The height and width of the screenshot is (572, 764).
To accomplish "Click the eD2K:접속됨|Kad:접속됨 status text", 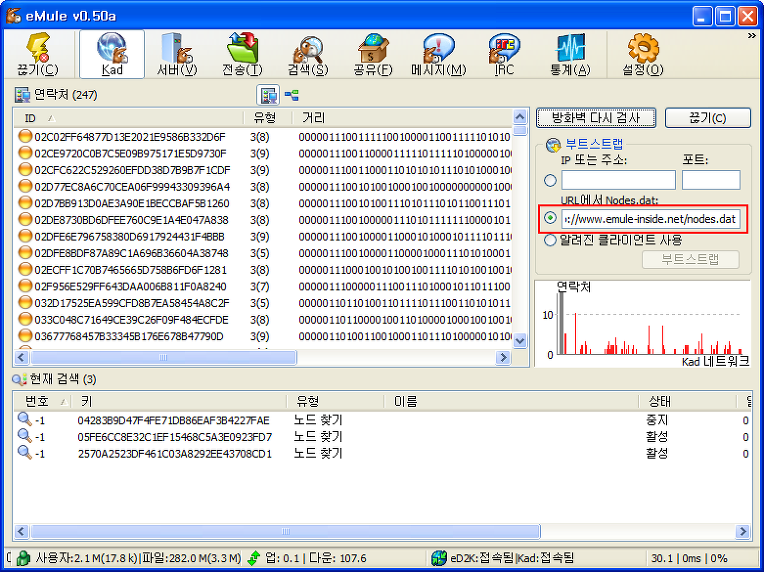I will click(x=512, y=558).
